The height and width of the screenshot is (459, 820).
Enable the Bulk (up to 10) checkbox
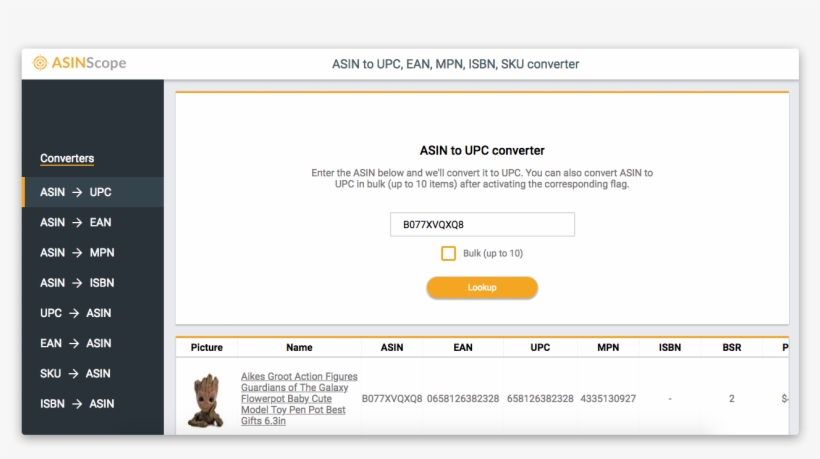pos(448,254)
